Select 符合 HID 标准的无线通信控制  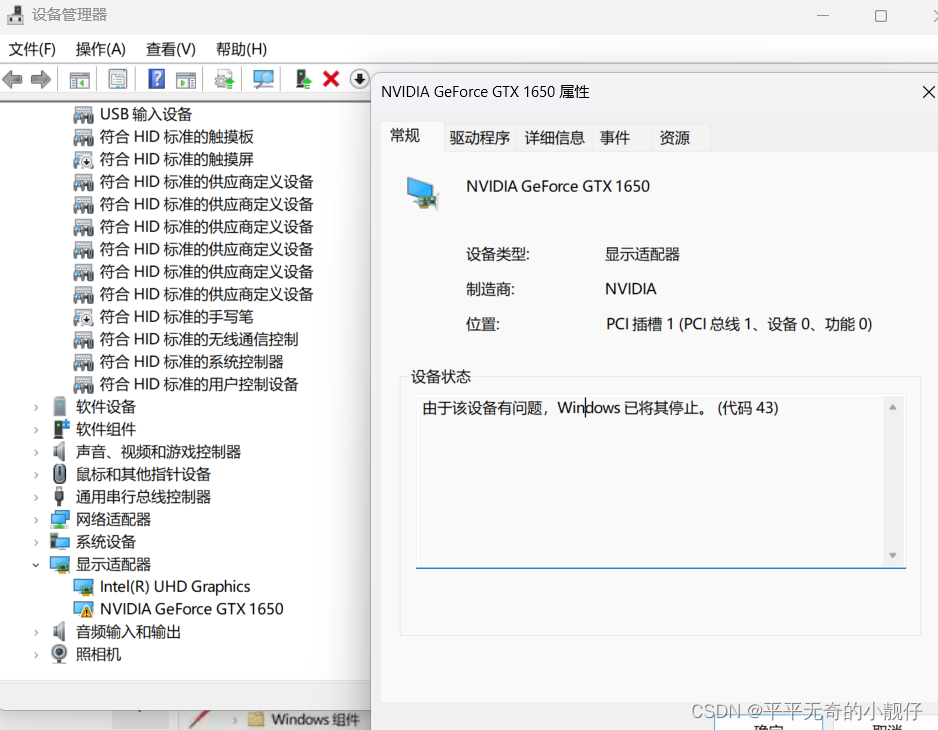tap(199, 339)
